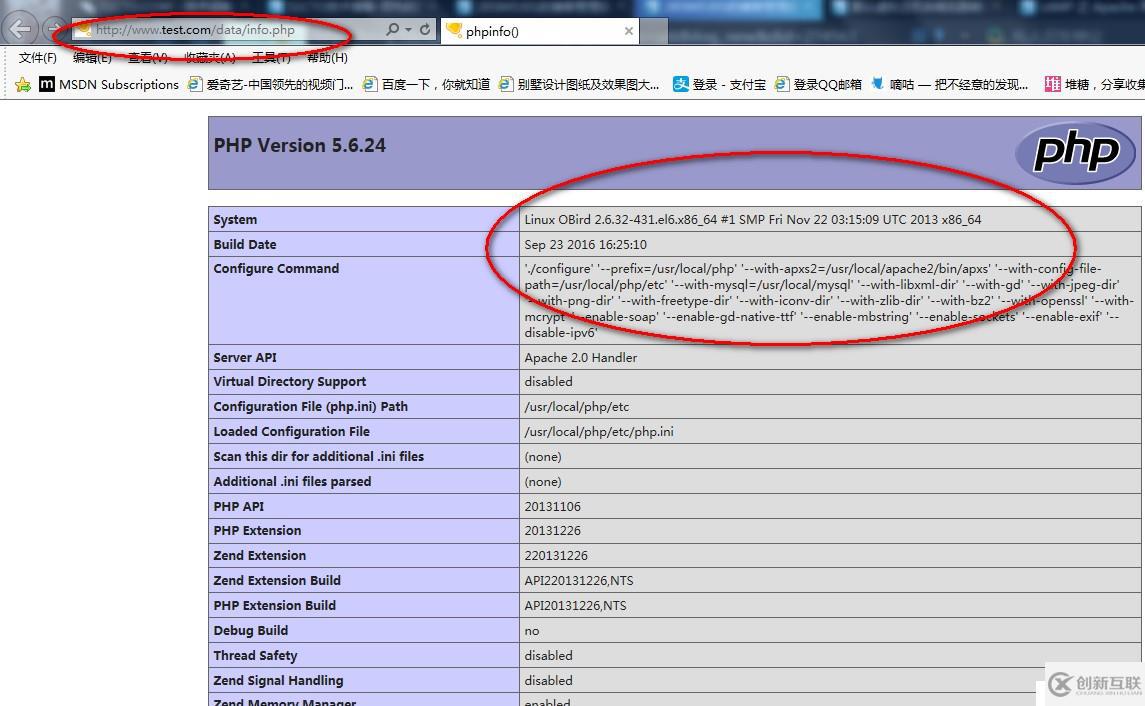Click the address bar search magnifier icon
The image size is (1145, 706).
tap(392, 30)
